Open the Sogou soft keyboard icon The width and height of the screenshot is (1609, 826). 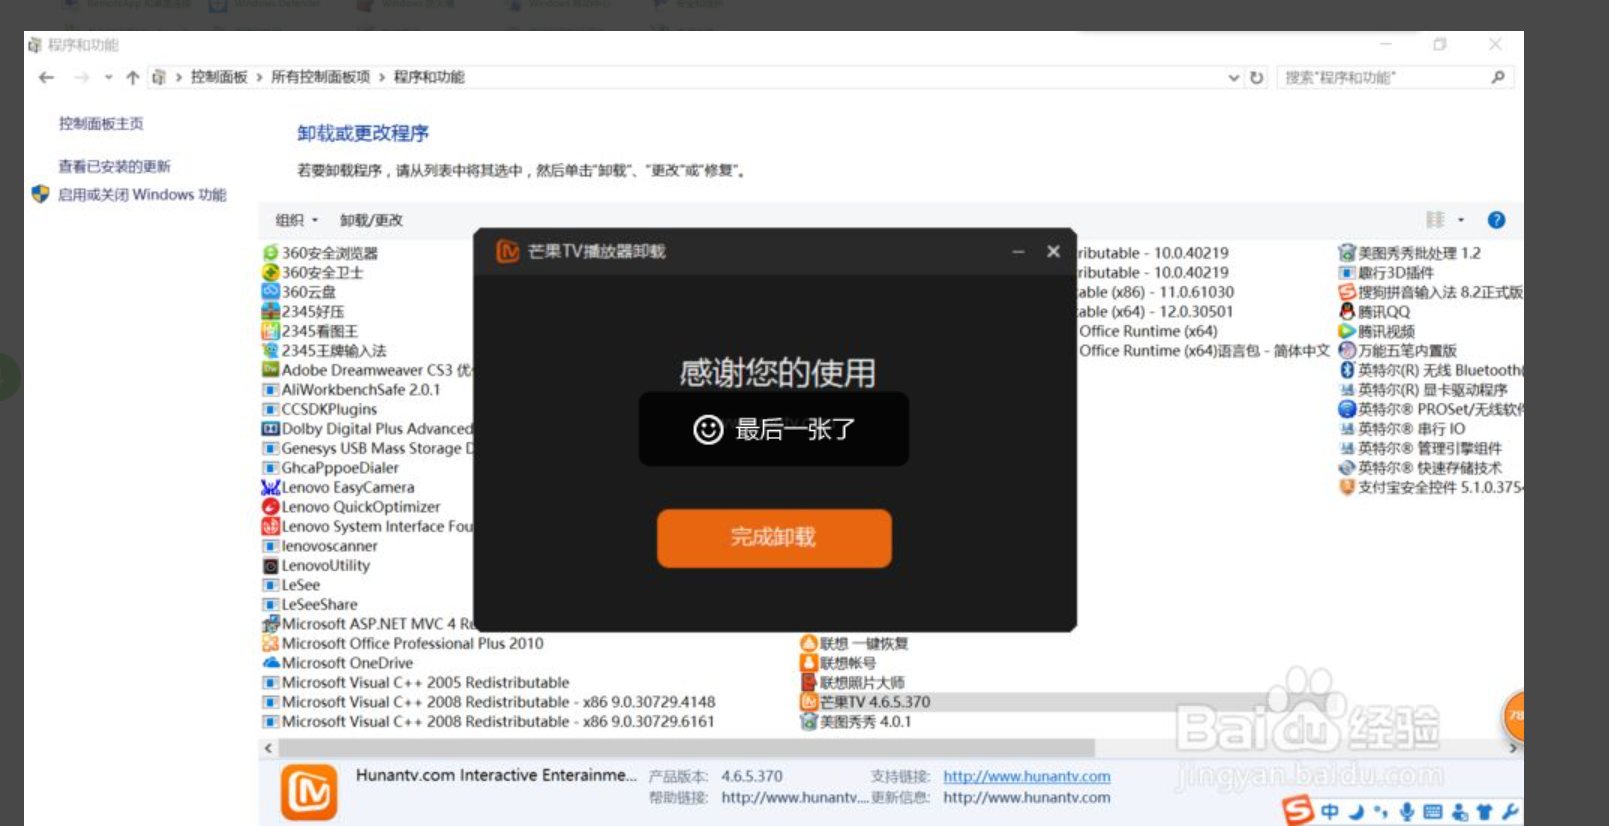click(x=1432, y=811)
